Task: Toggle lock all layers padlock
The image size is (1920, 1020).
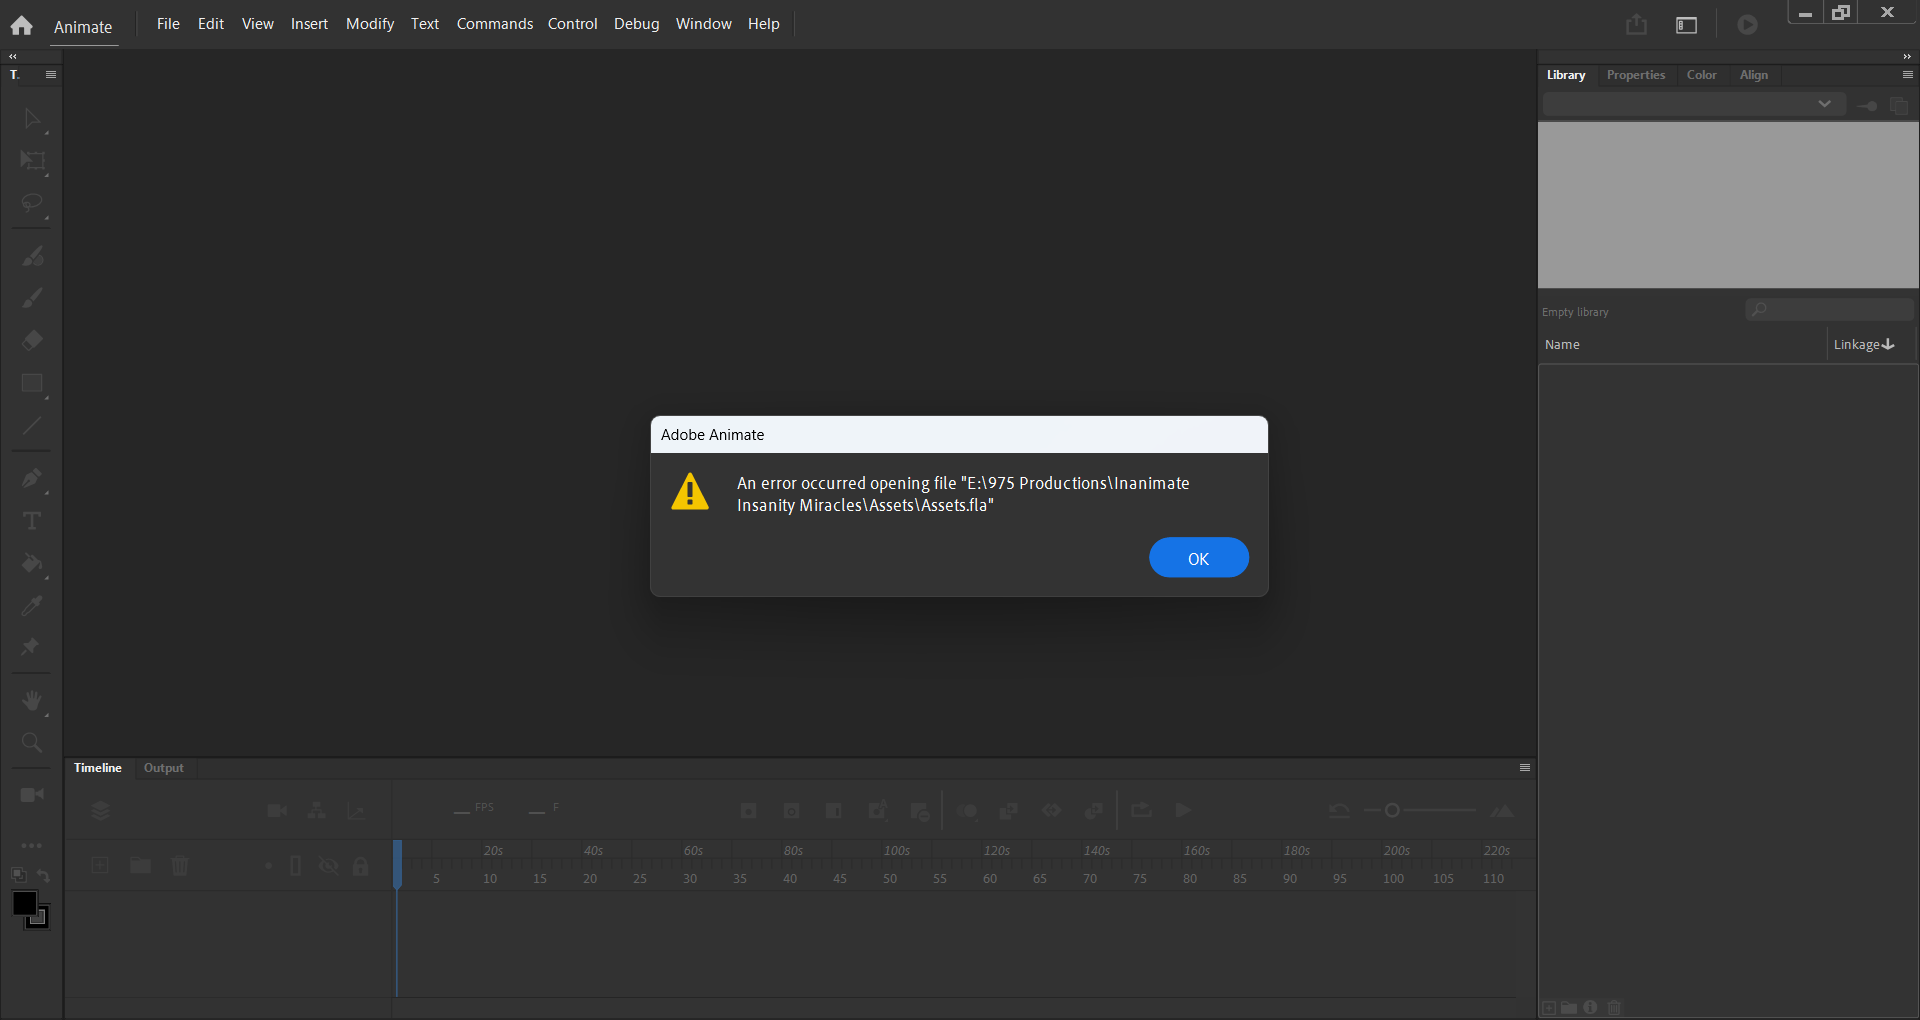Action: (x=360, y=866)
